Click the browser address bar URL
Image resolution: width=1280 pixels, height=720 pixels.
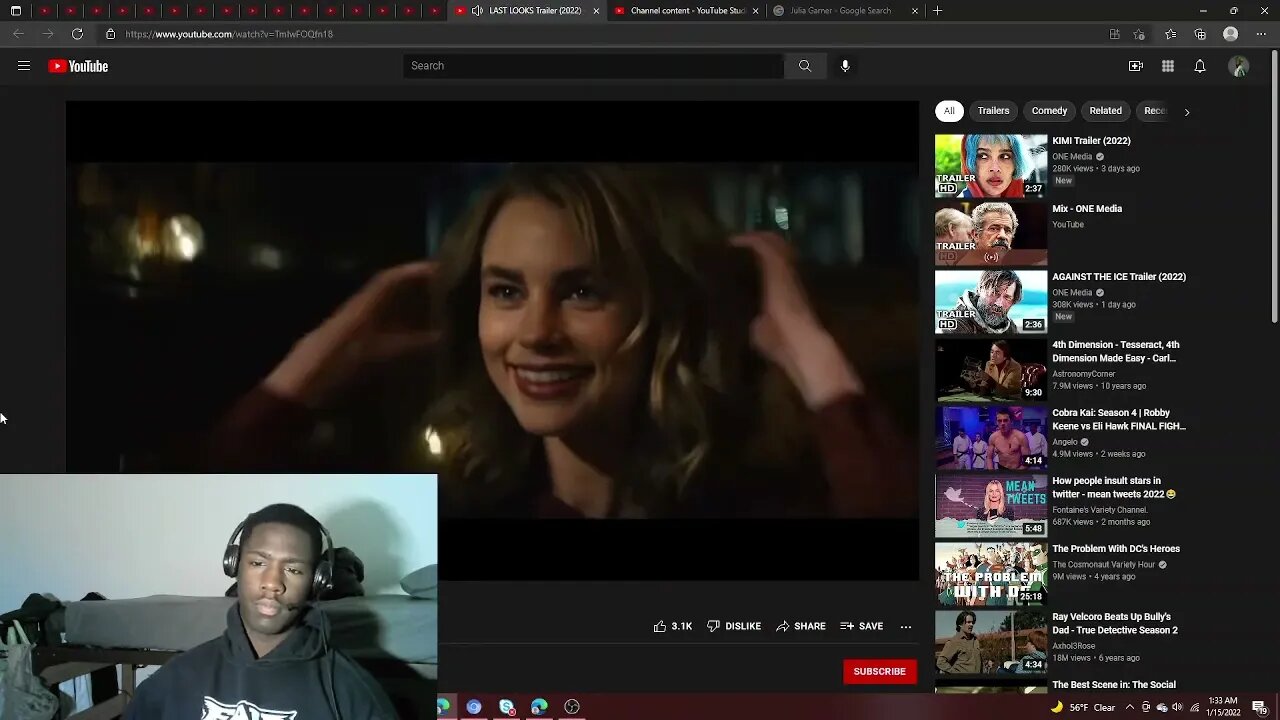(229, 34)
